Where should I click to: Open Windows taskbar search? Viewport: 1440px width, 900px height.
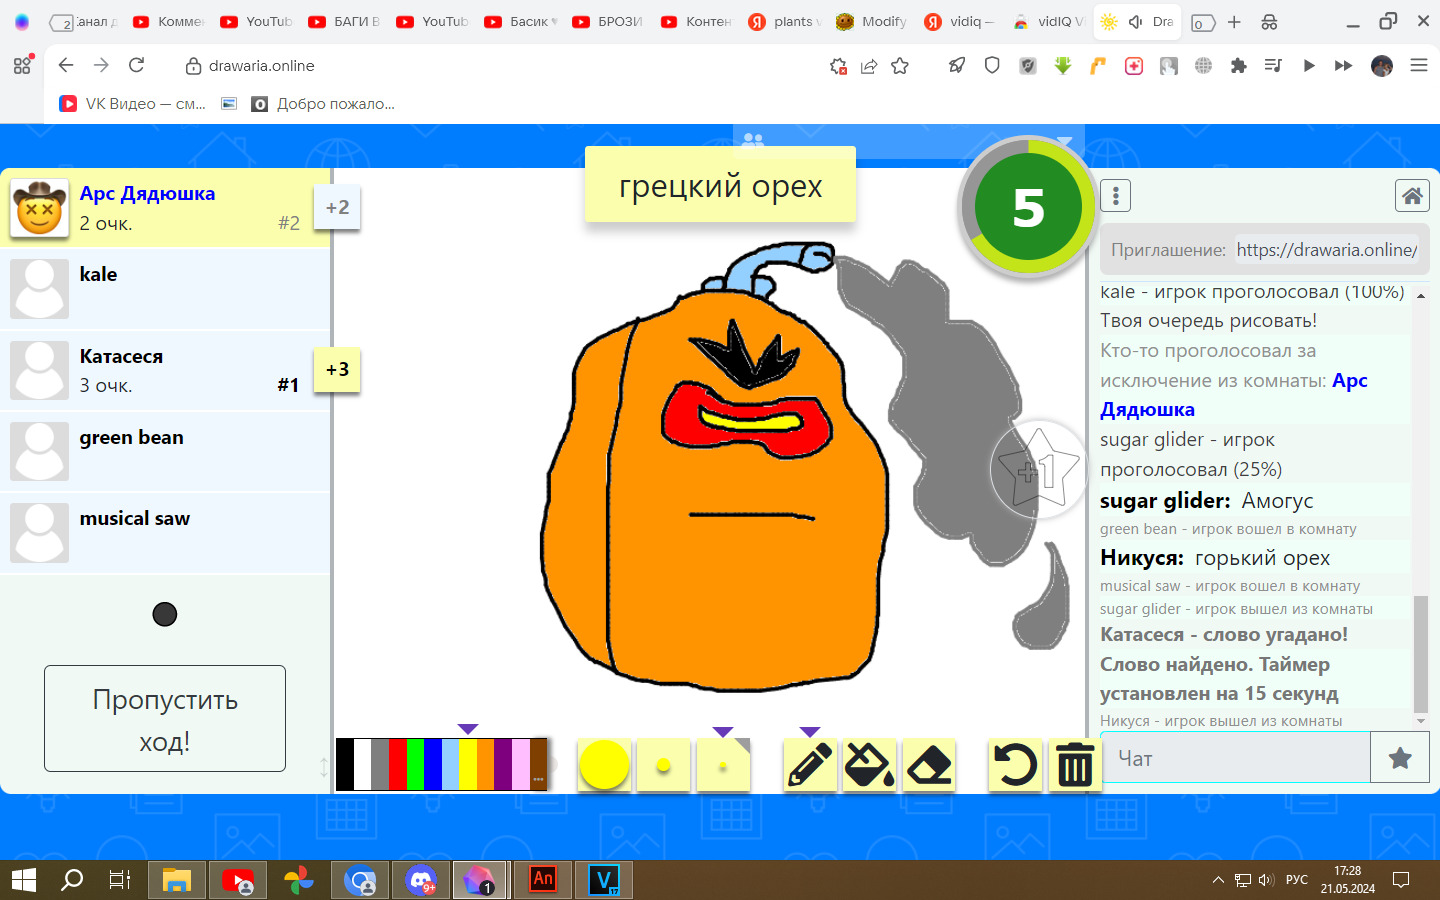72,880
